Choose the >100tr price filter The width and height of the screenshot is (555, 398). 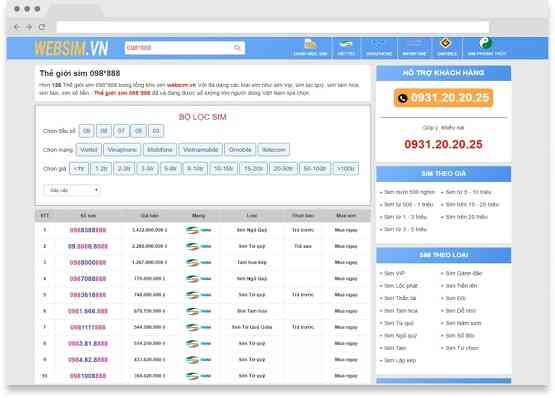pyautogui.click(x=346, y=169)
